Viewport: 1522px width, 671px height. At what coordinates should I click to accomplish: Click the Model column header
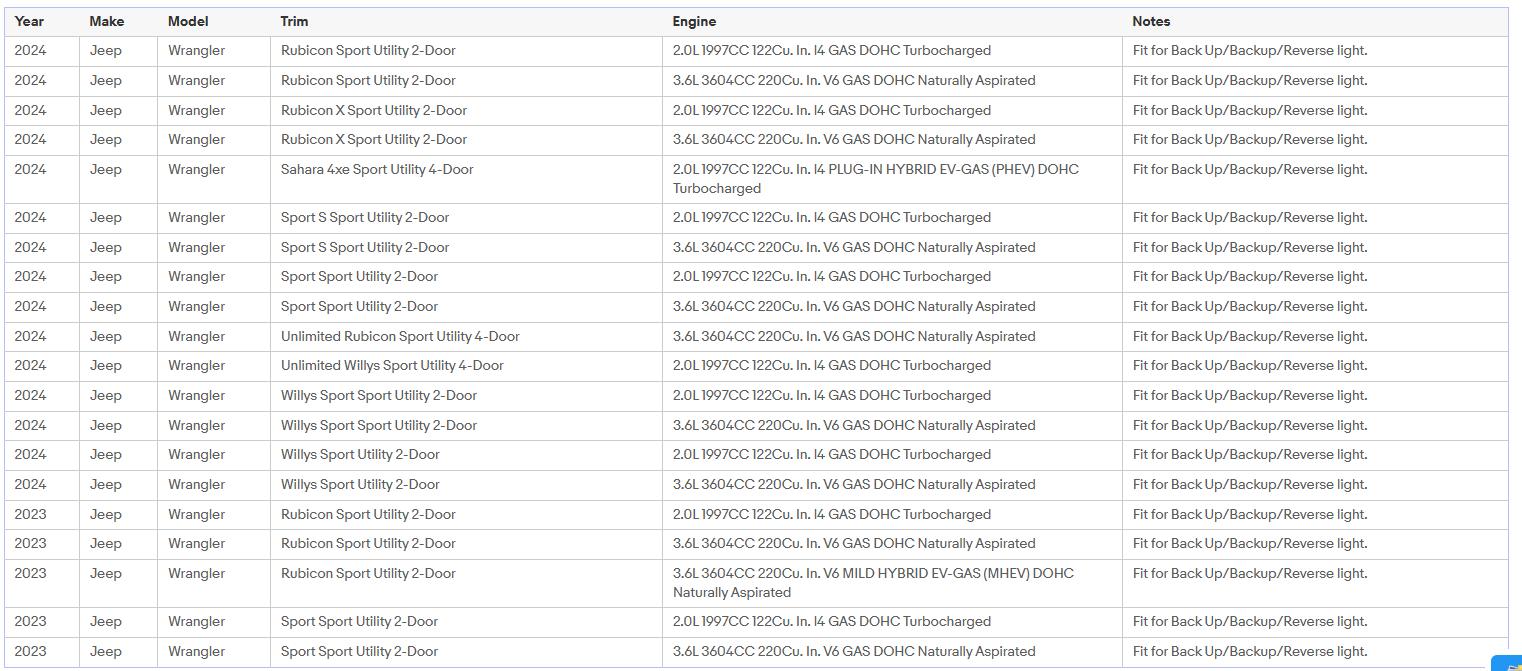click(x=188, y=21)
